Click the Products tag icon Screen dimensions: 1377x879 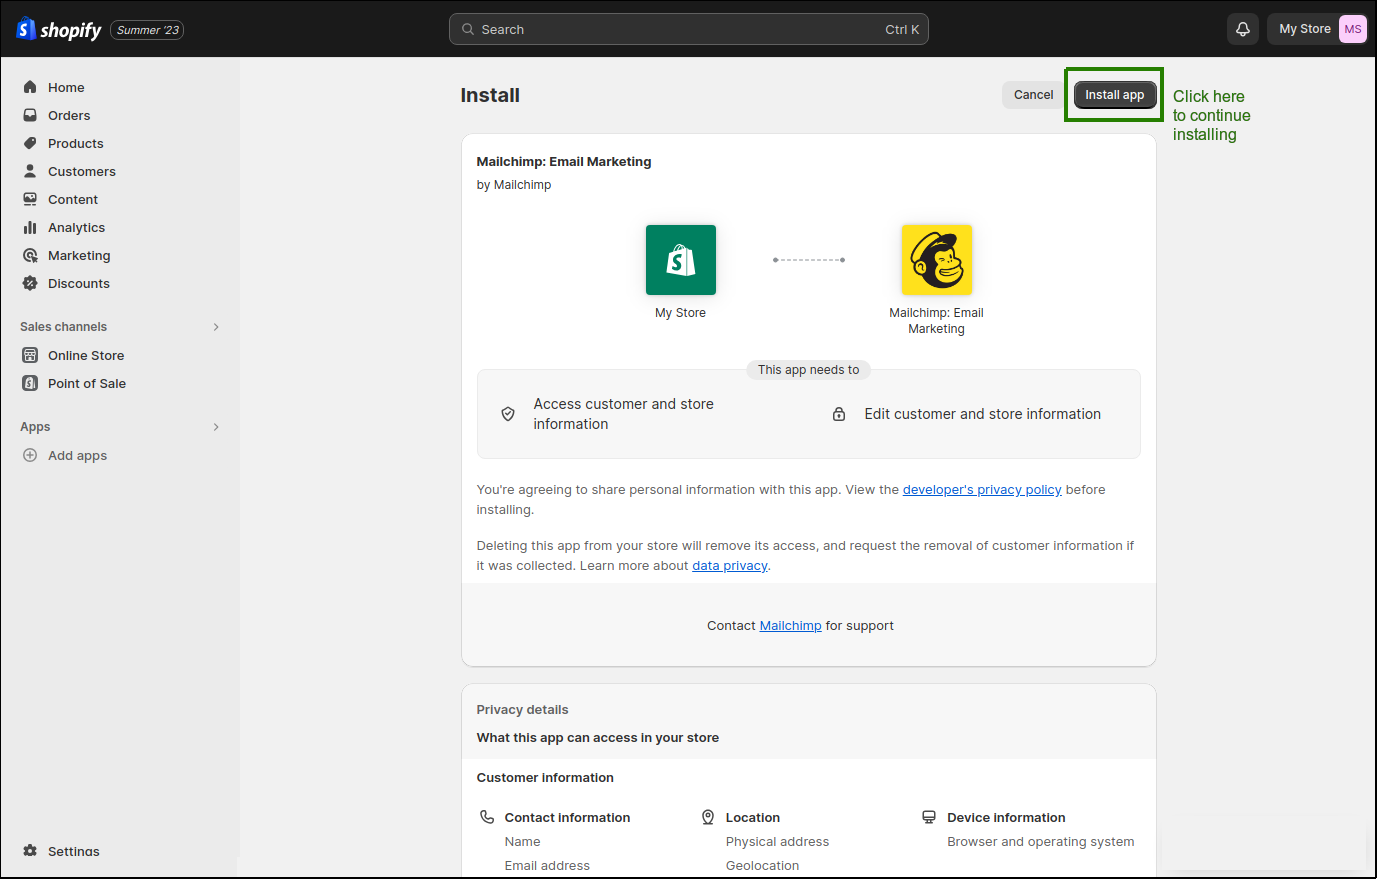tap(30, 143)
